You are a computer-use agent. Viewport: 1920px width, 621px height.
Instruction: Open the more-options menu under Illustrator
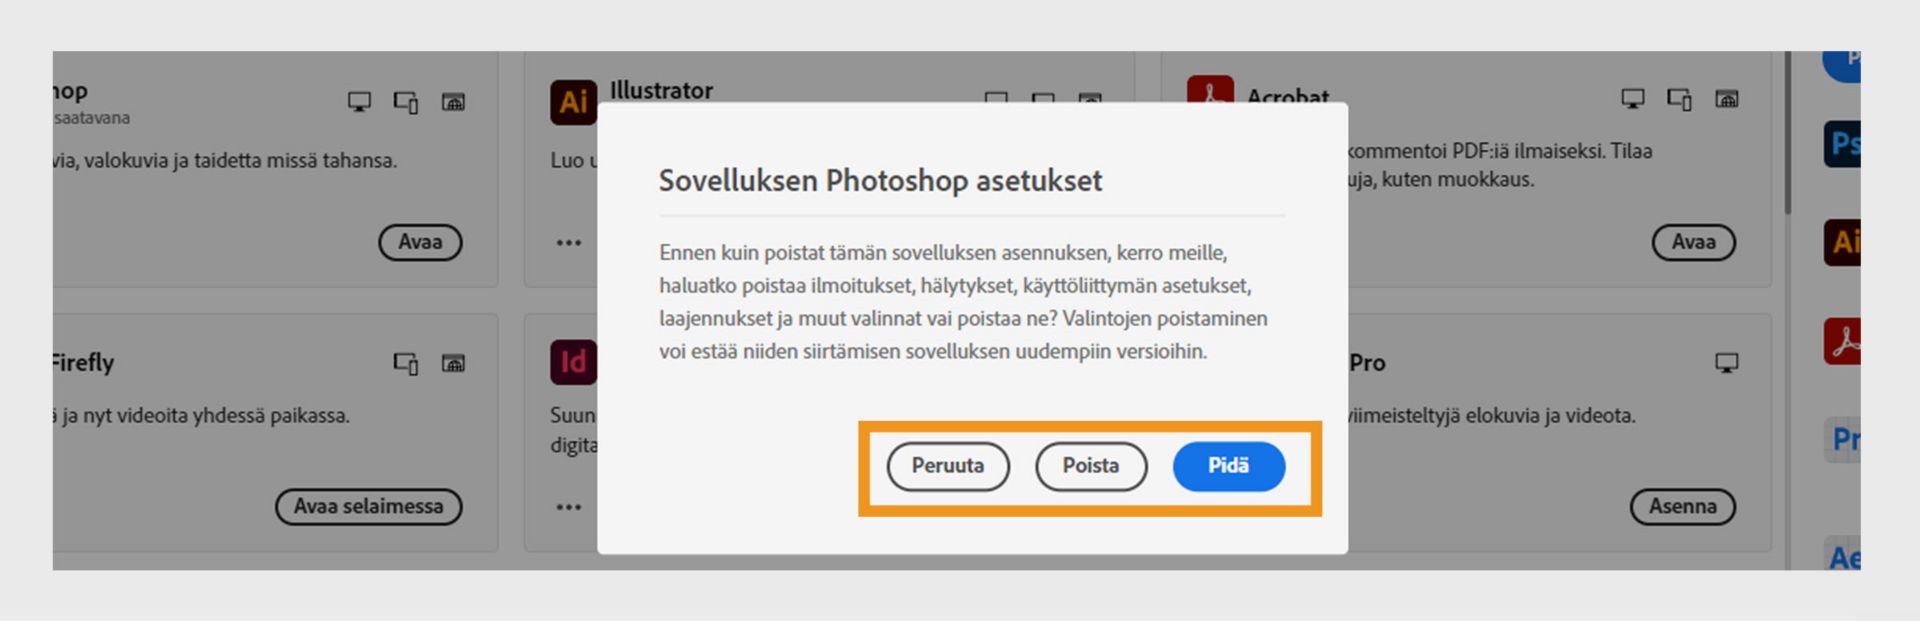coord(567,242)
